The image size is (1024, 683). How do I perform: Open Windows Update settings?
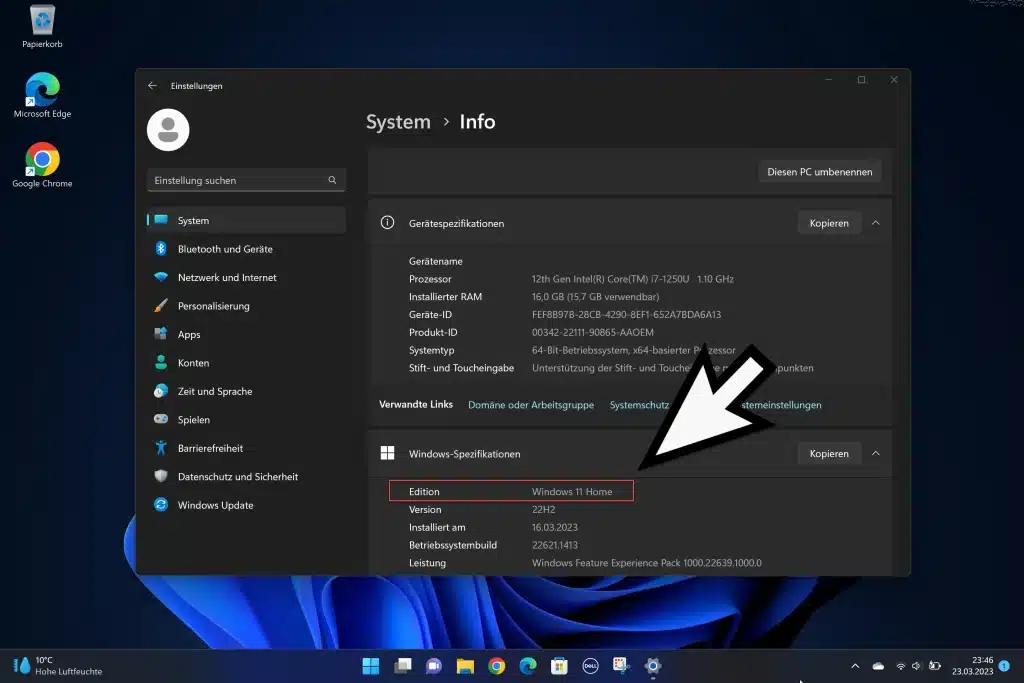[246, 505]
